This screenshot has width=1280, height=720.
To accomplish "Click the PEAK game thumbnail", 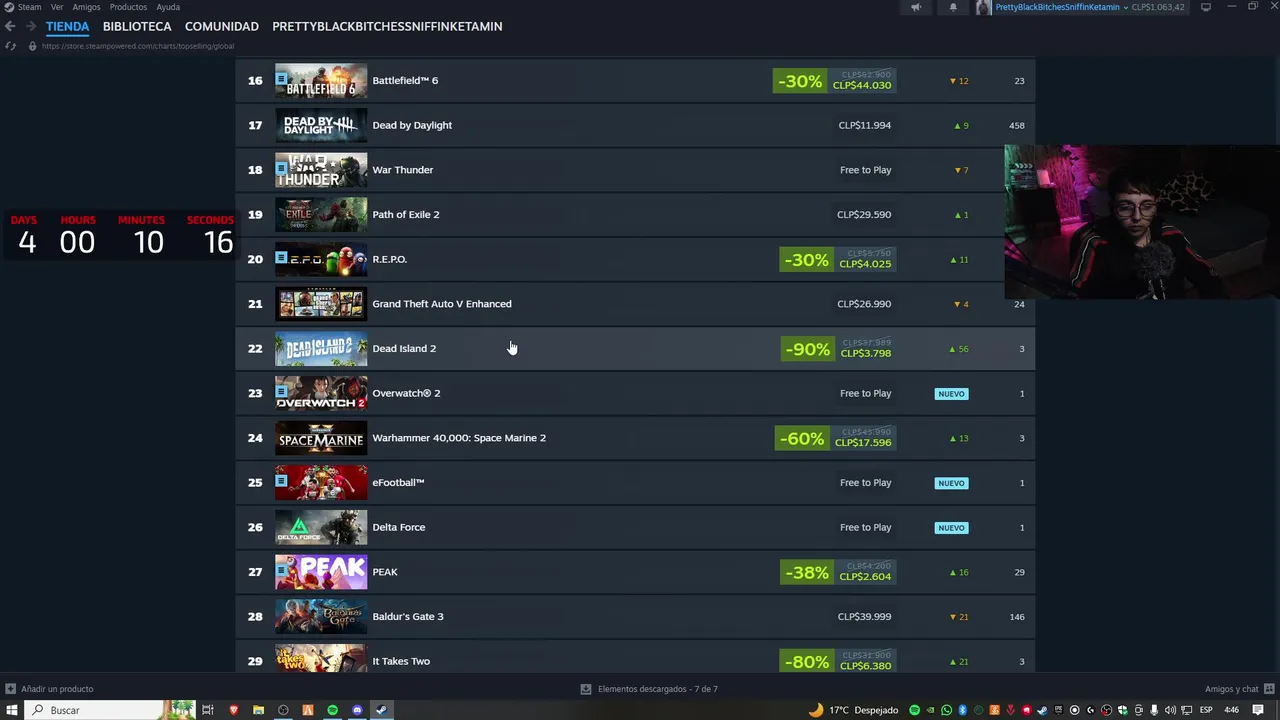I will [321, 572].
